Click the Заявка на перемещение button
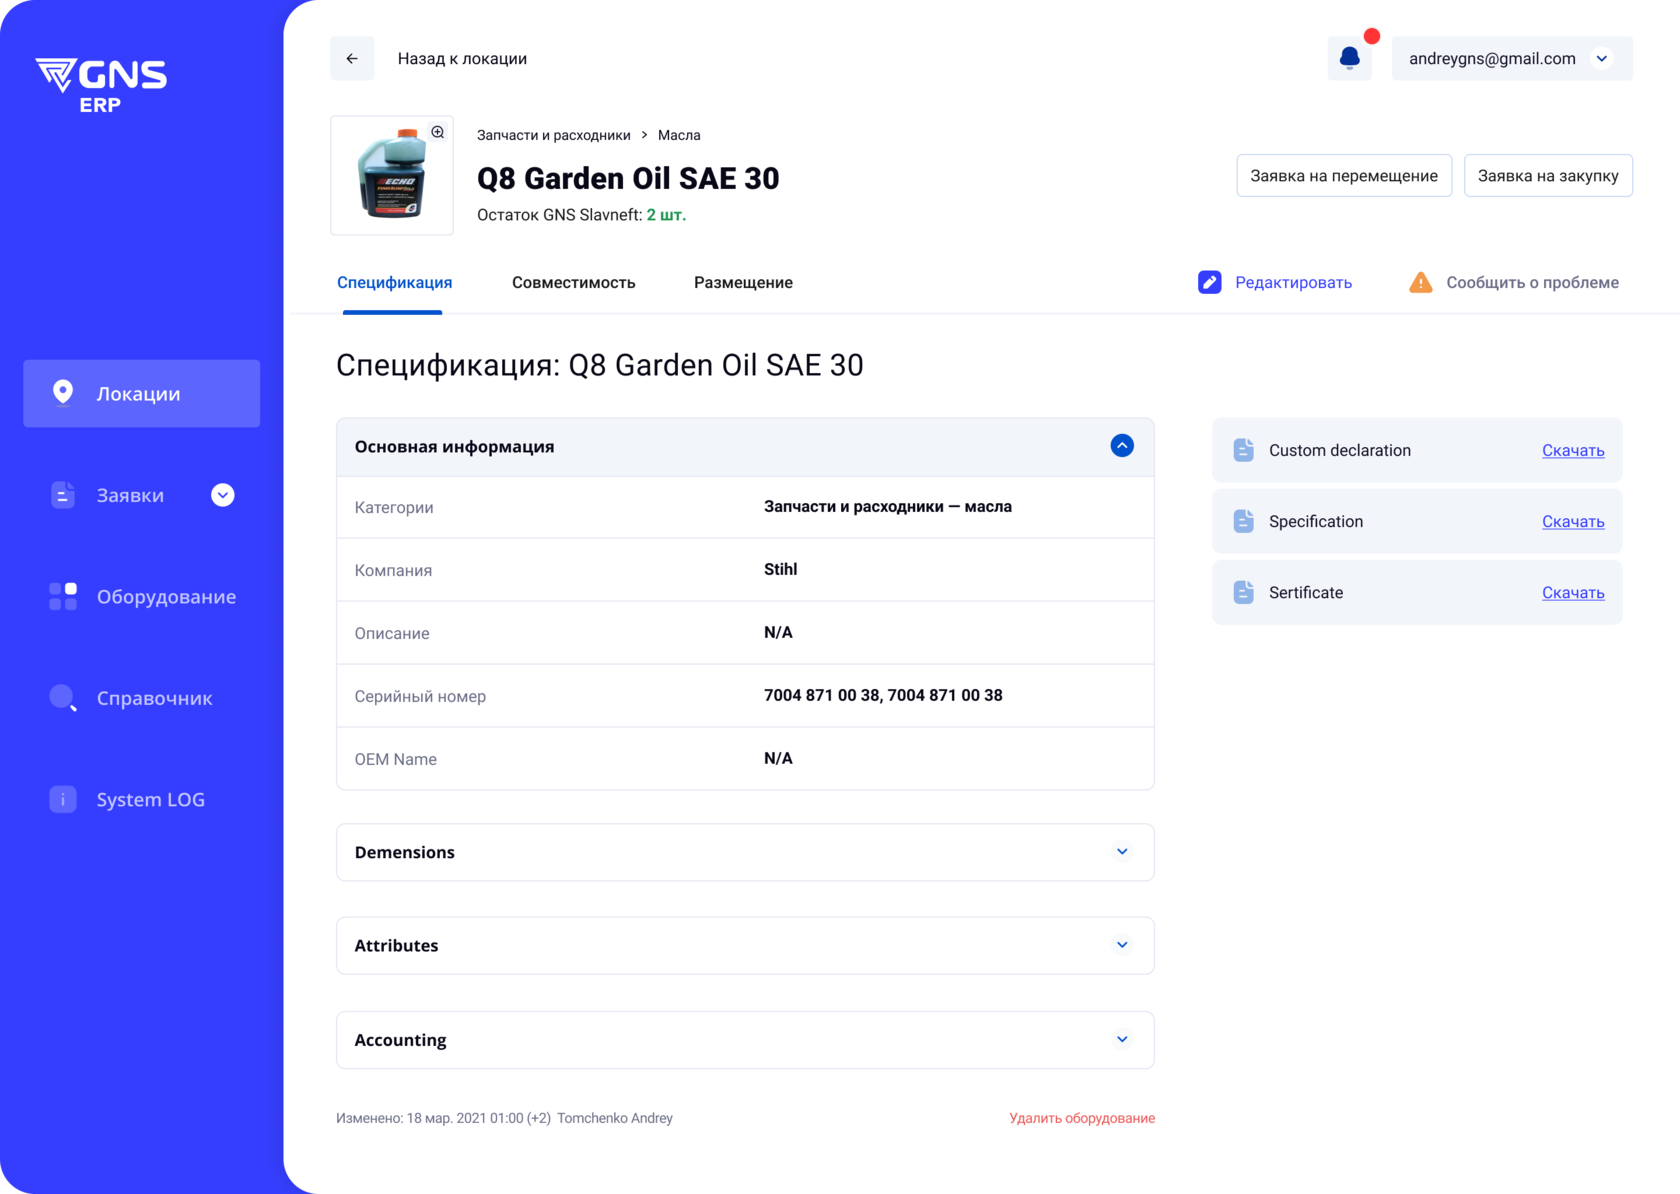 1344,175
